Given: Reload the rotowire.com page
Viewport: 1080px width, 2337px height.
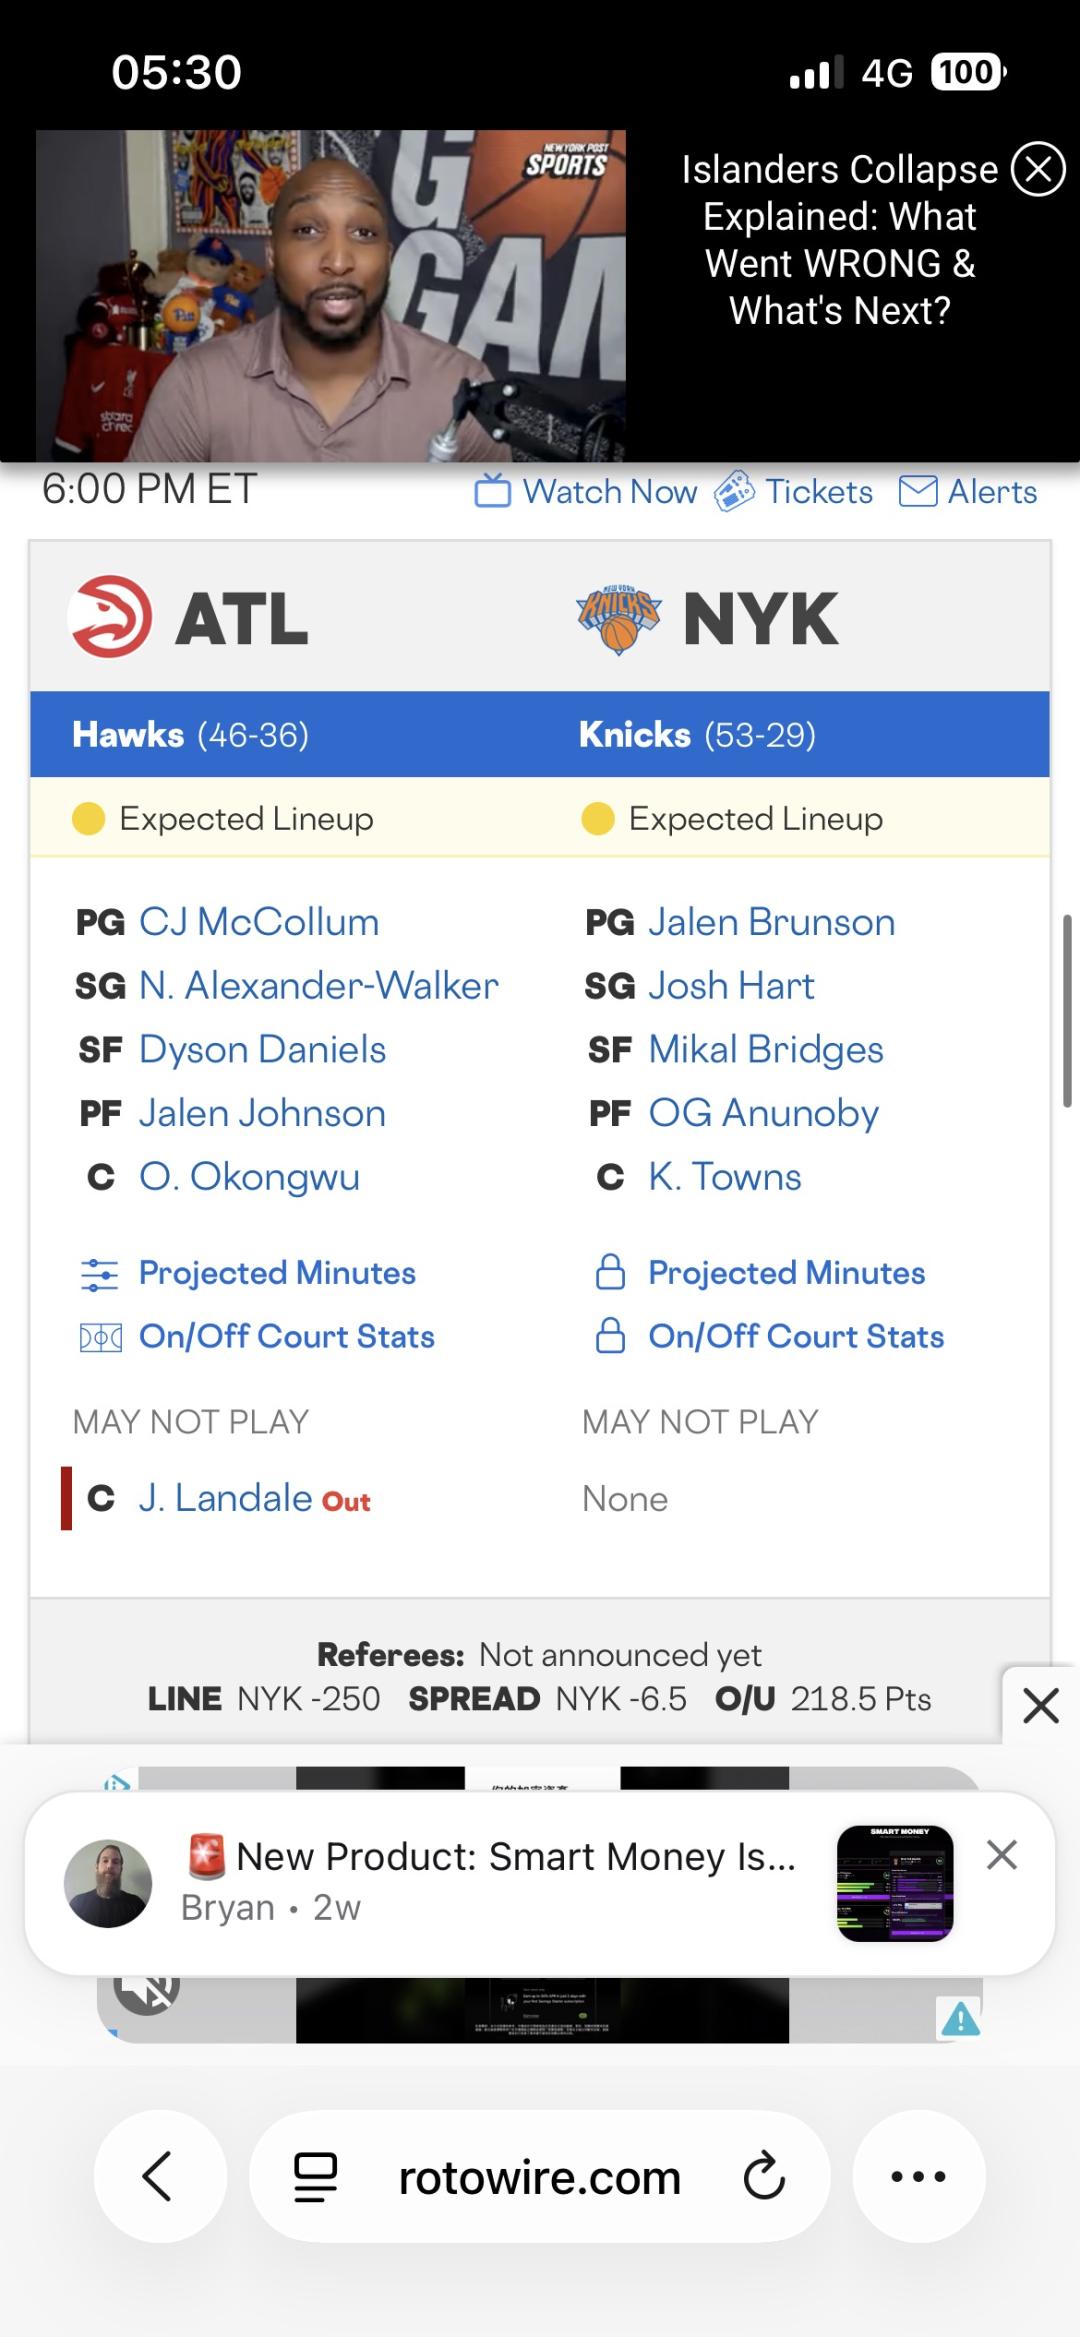Looking at the screenshot, I should (764, 2176).
